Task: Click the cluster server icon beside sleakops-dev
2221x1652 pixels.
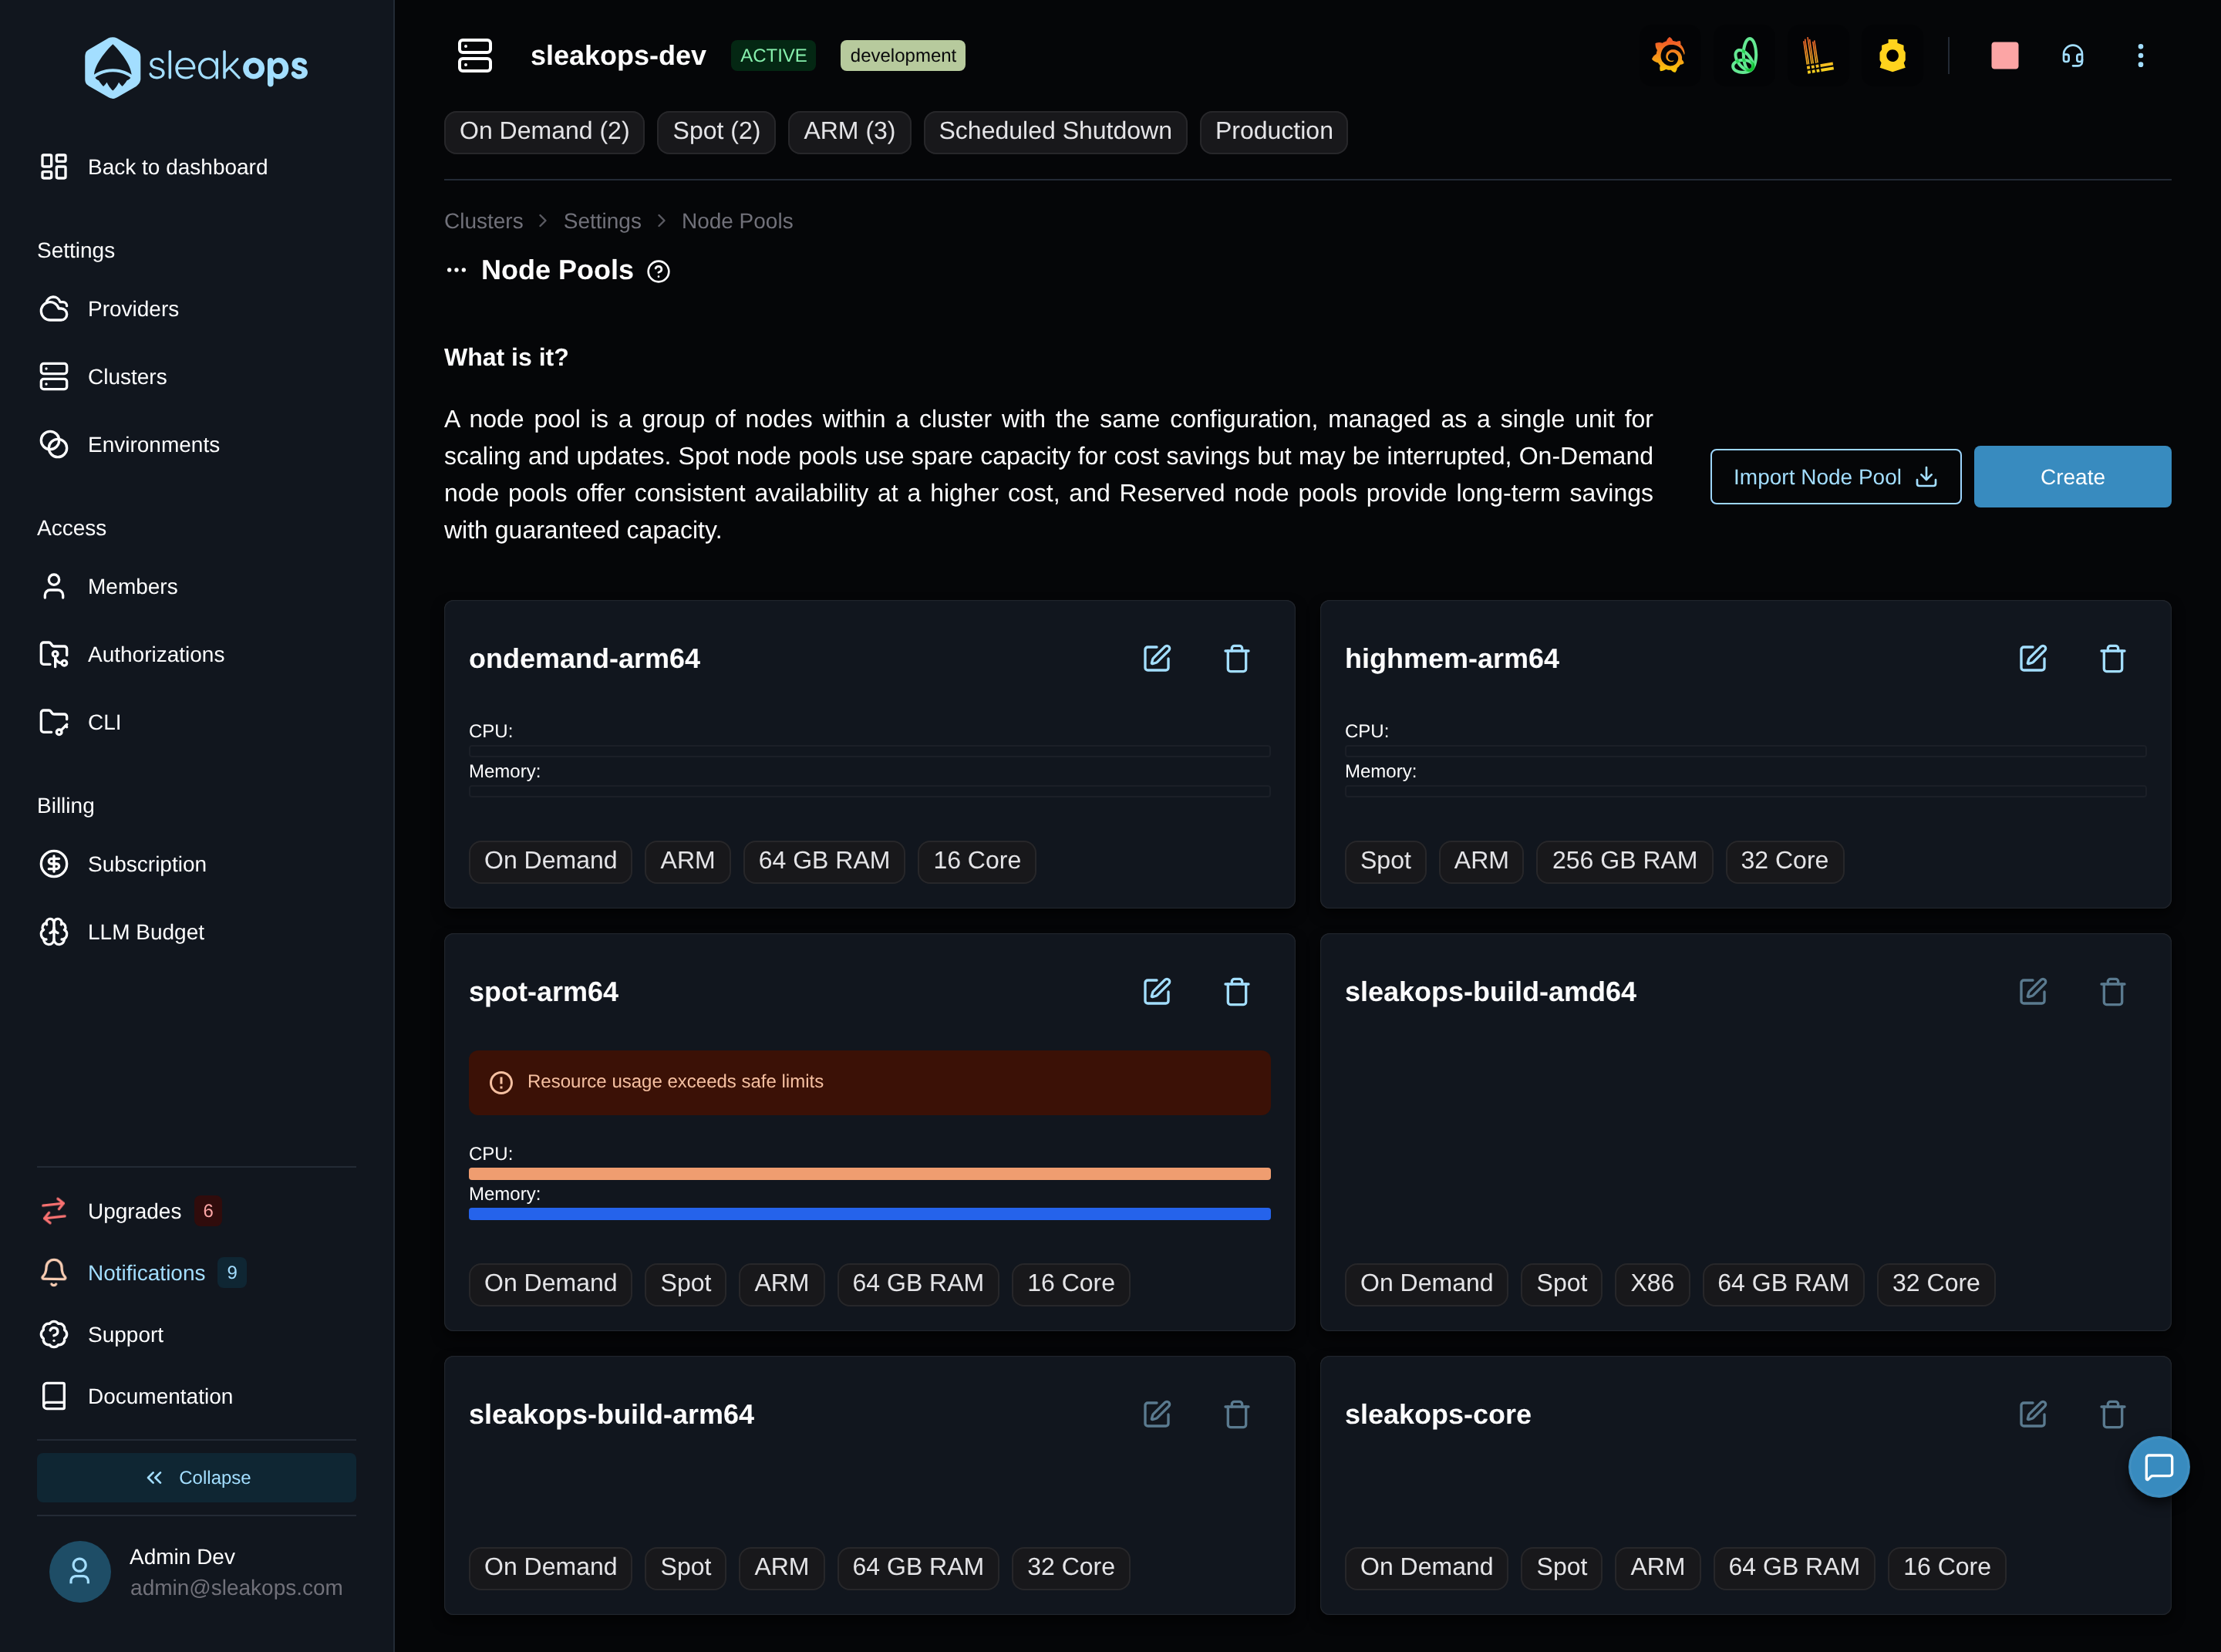Action: (475, 56)
